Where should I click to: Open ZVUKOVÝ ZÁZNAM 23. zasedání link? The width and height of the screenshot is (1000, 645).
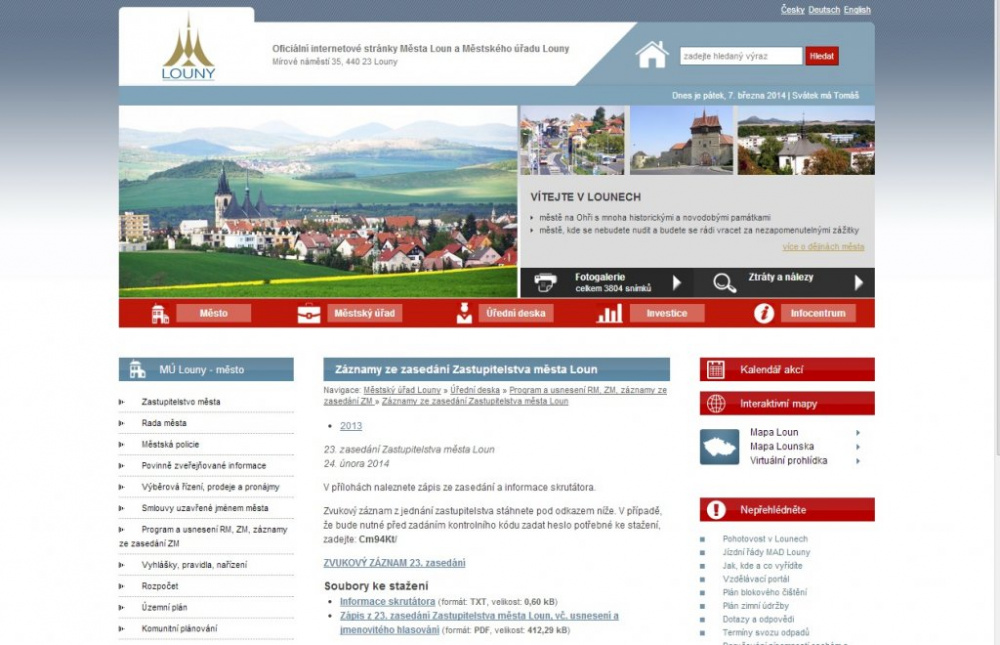(x=394, y=563)
